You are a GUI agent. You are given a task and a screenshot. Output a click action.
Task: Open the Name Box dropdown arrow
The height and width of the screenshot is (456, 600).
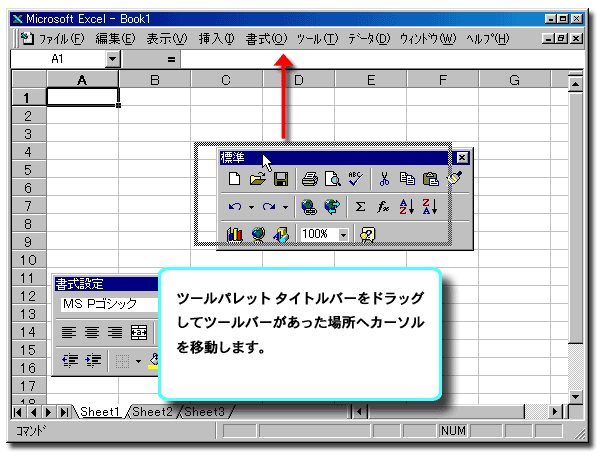click(112, 59)
